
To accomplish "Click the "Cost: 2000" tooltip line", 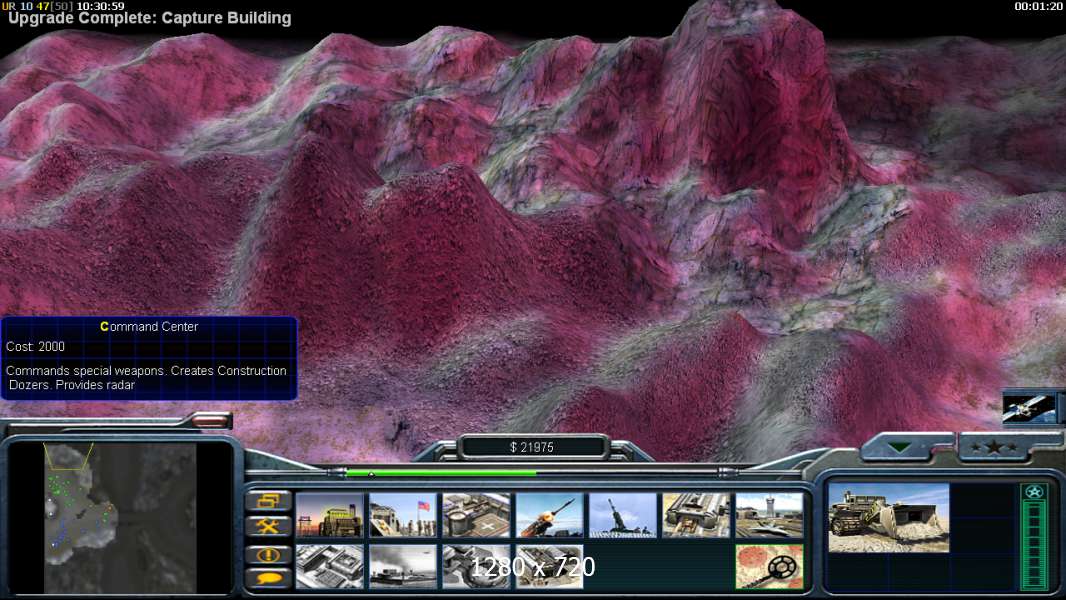I will (35, 347).
